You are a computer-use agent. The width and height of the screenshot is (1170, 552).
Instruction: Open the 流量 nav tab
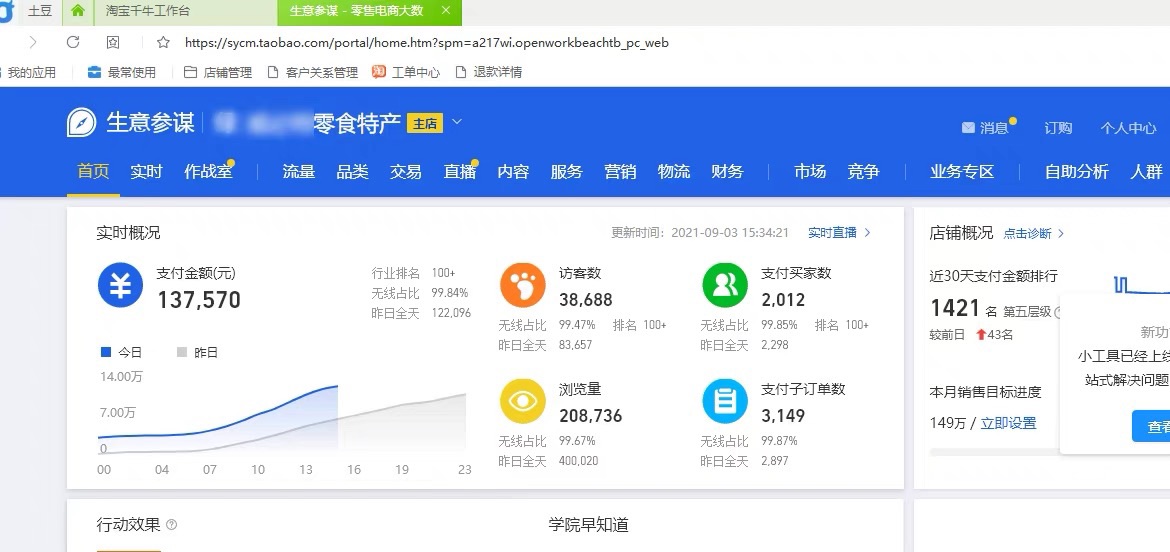[298, 172]
